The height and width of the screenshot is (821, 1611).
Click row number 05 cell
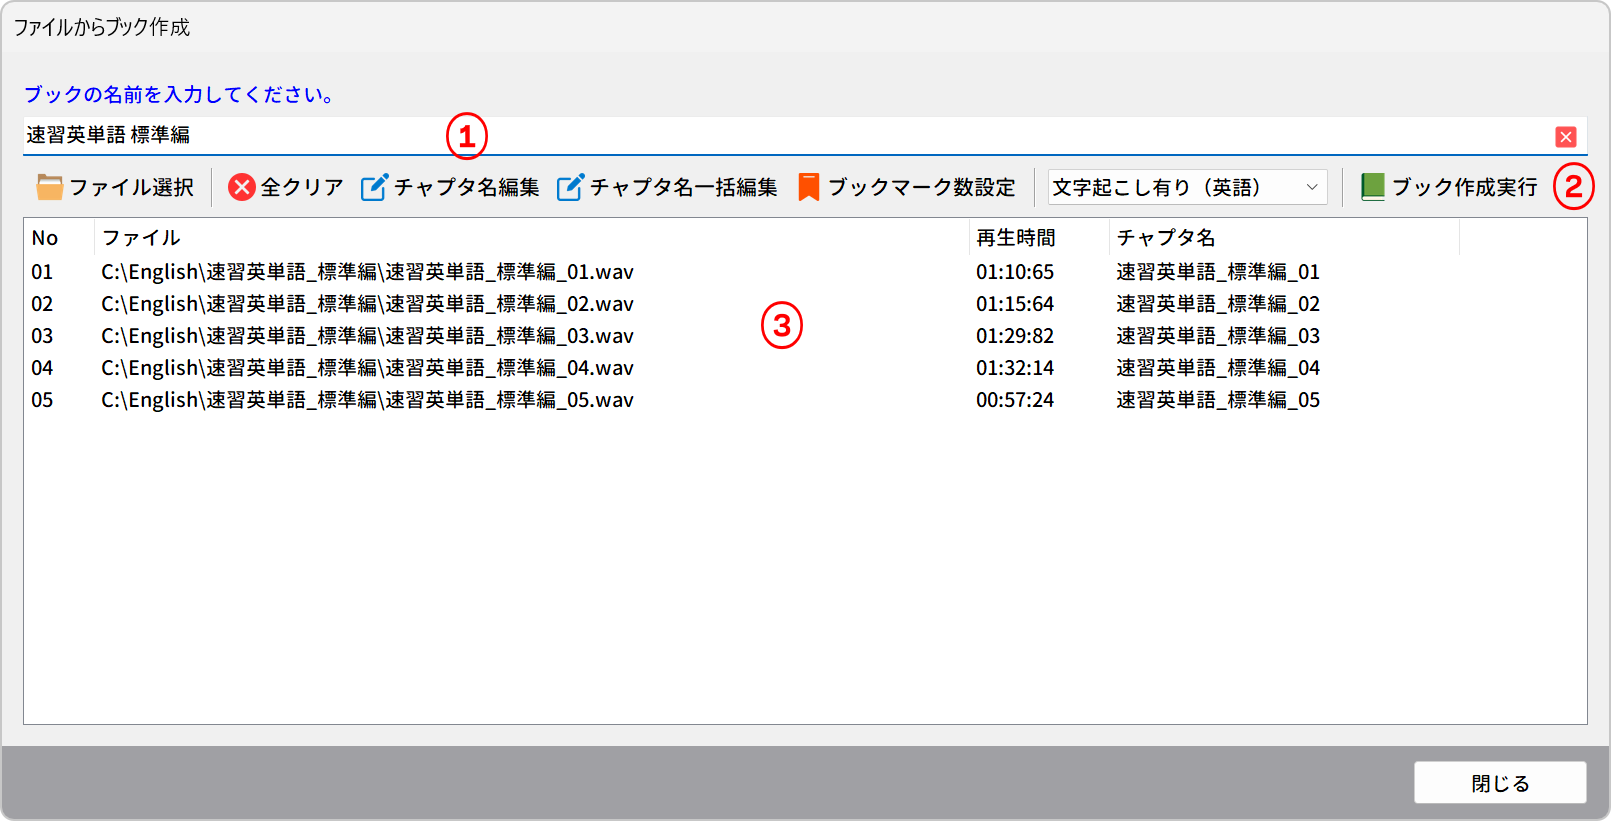coord(42,400)
